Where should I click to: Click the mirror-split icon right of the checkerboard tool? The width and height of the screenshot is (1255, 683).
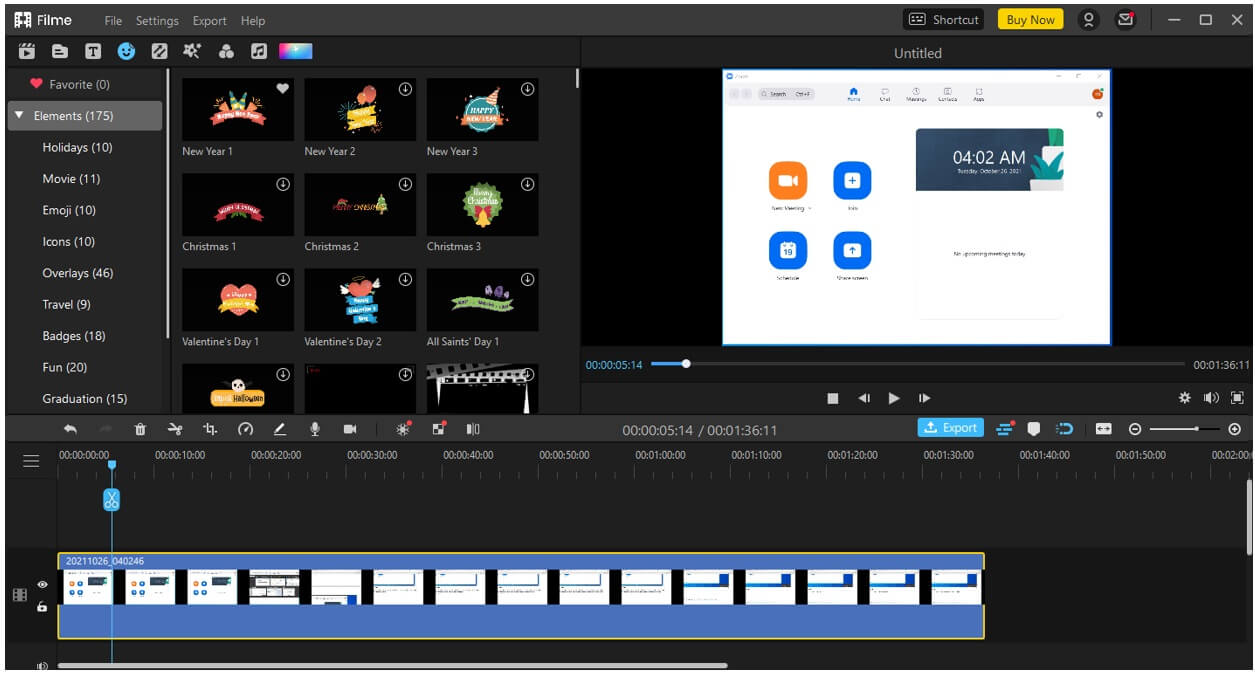pyautogui.click(x=473, y=429)
